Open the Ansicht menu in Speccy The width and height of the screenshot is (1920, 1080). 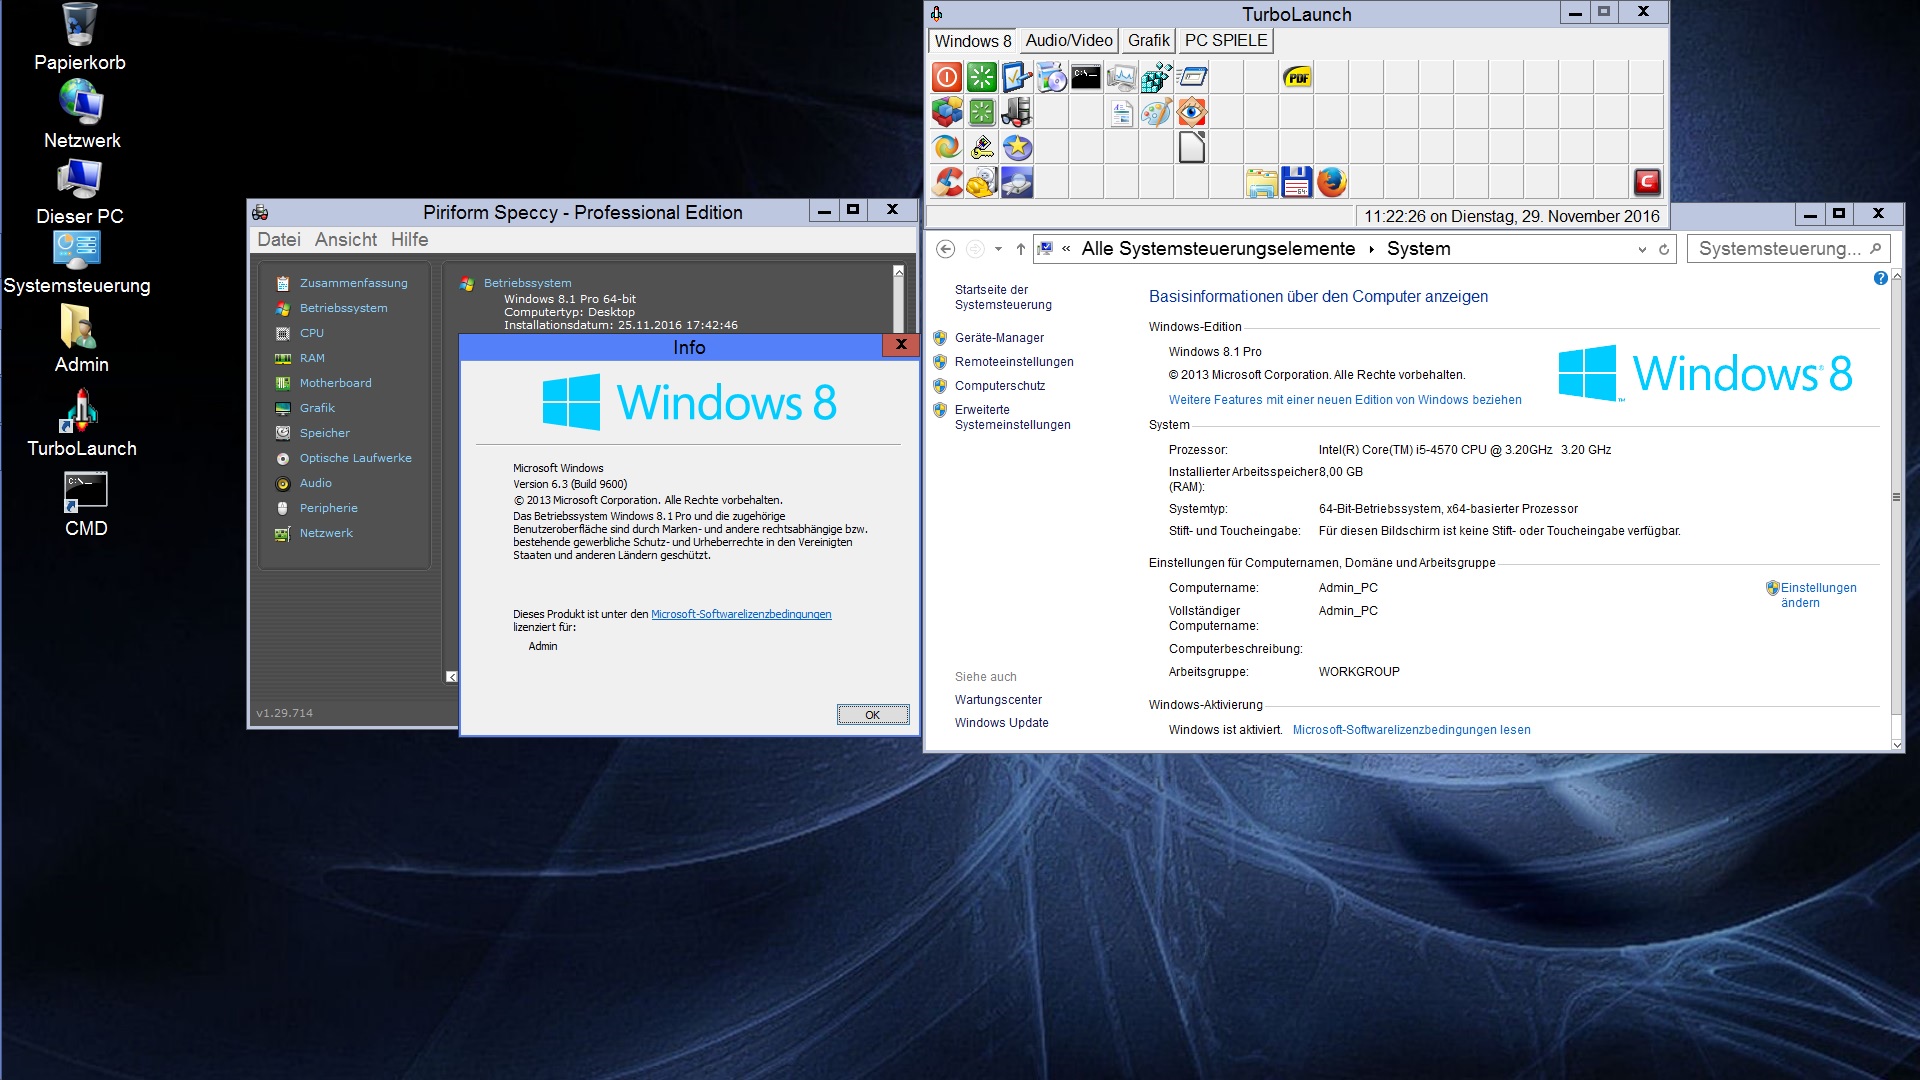(x=345, y=240)
